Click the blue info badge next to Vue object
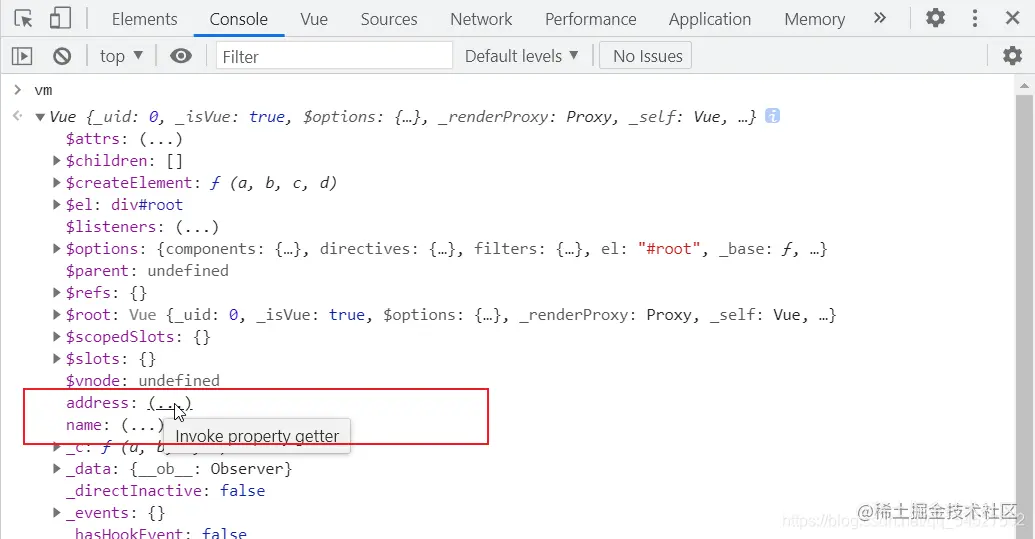Image resolution: width=1035 pixels, height=539 pixels. (x=772, y=116)
